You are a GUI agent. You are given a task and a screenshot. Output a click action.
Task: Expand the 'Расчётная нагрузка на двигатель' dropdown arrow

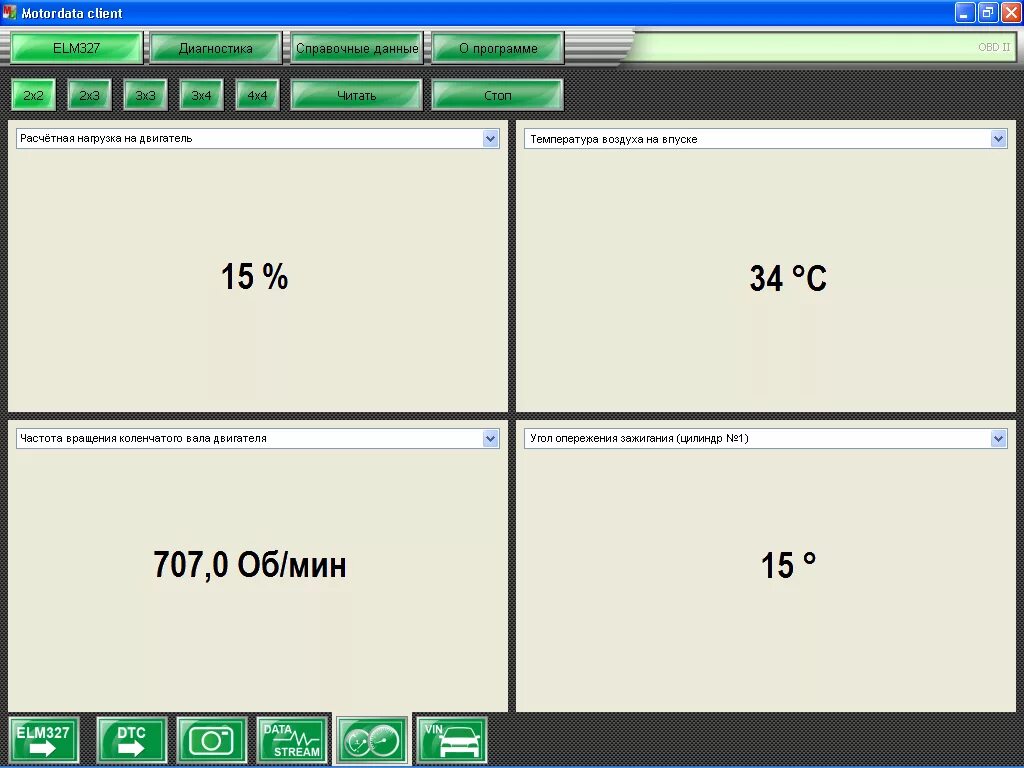point(490,138)
